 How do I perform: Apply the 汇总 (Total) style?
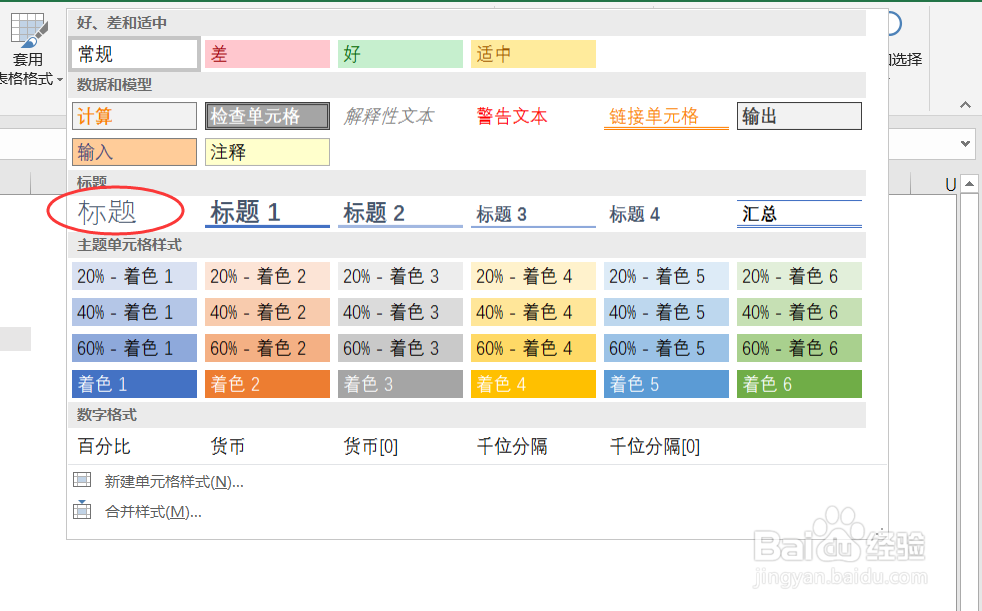(x=799, y=213)
